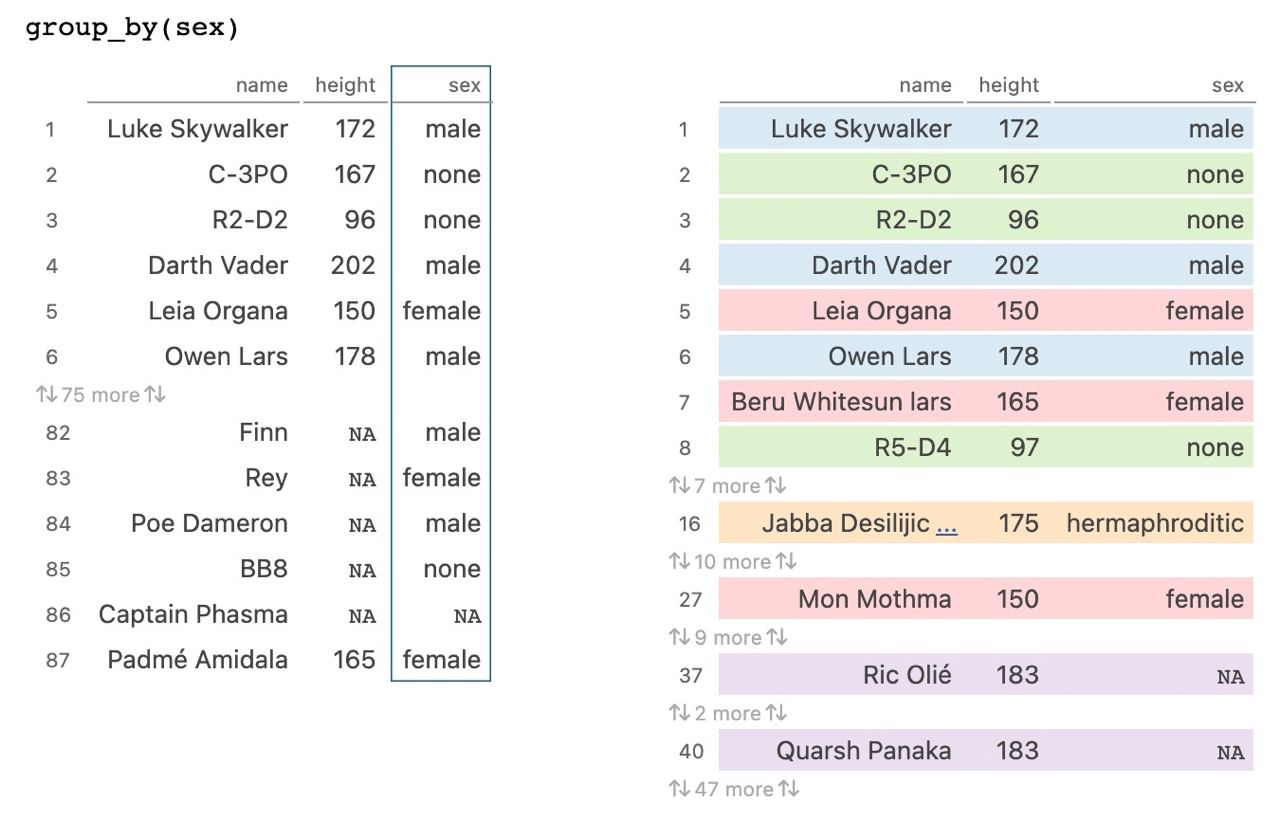Select the highlighted sex column header in left table
The width and height of the screenshot is (1280, 821).
(464, 86)
